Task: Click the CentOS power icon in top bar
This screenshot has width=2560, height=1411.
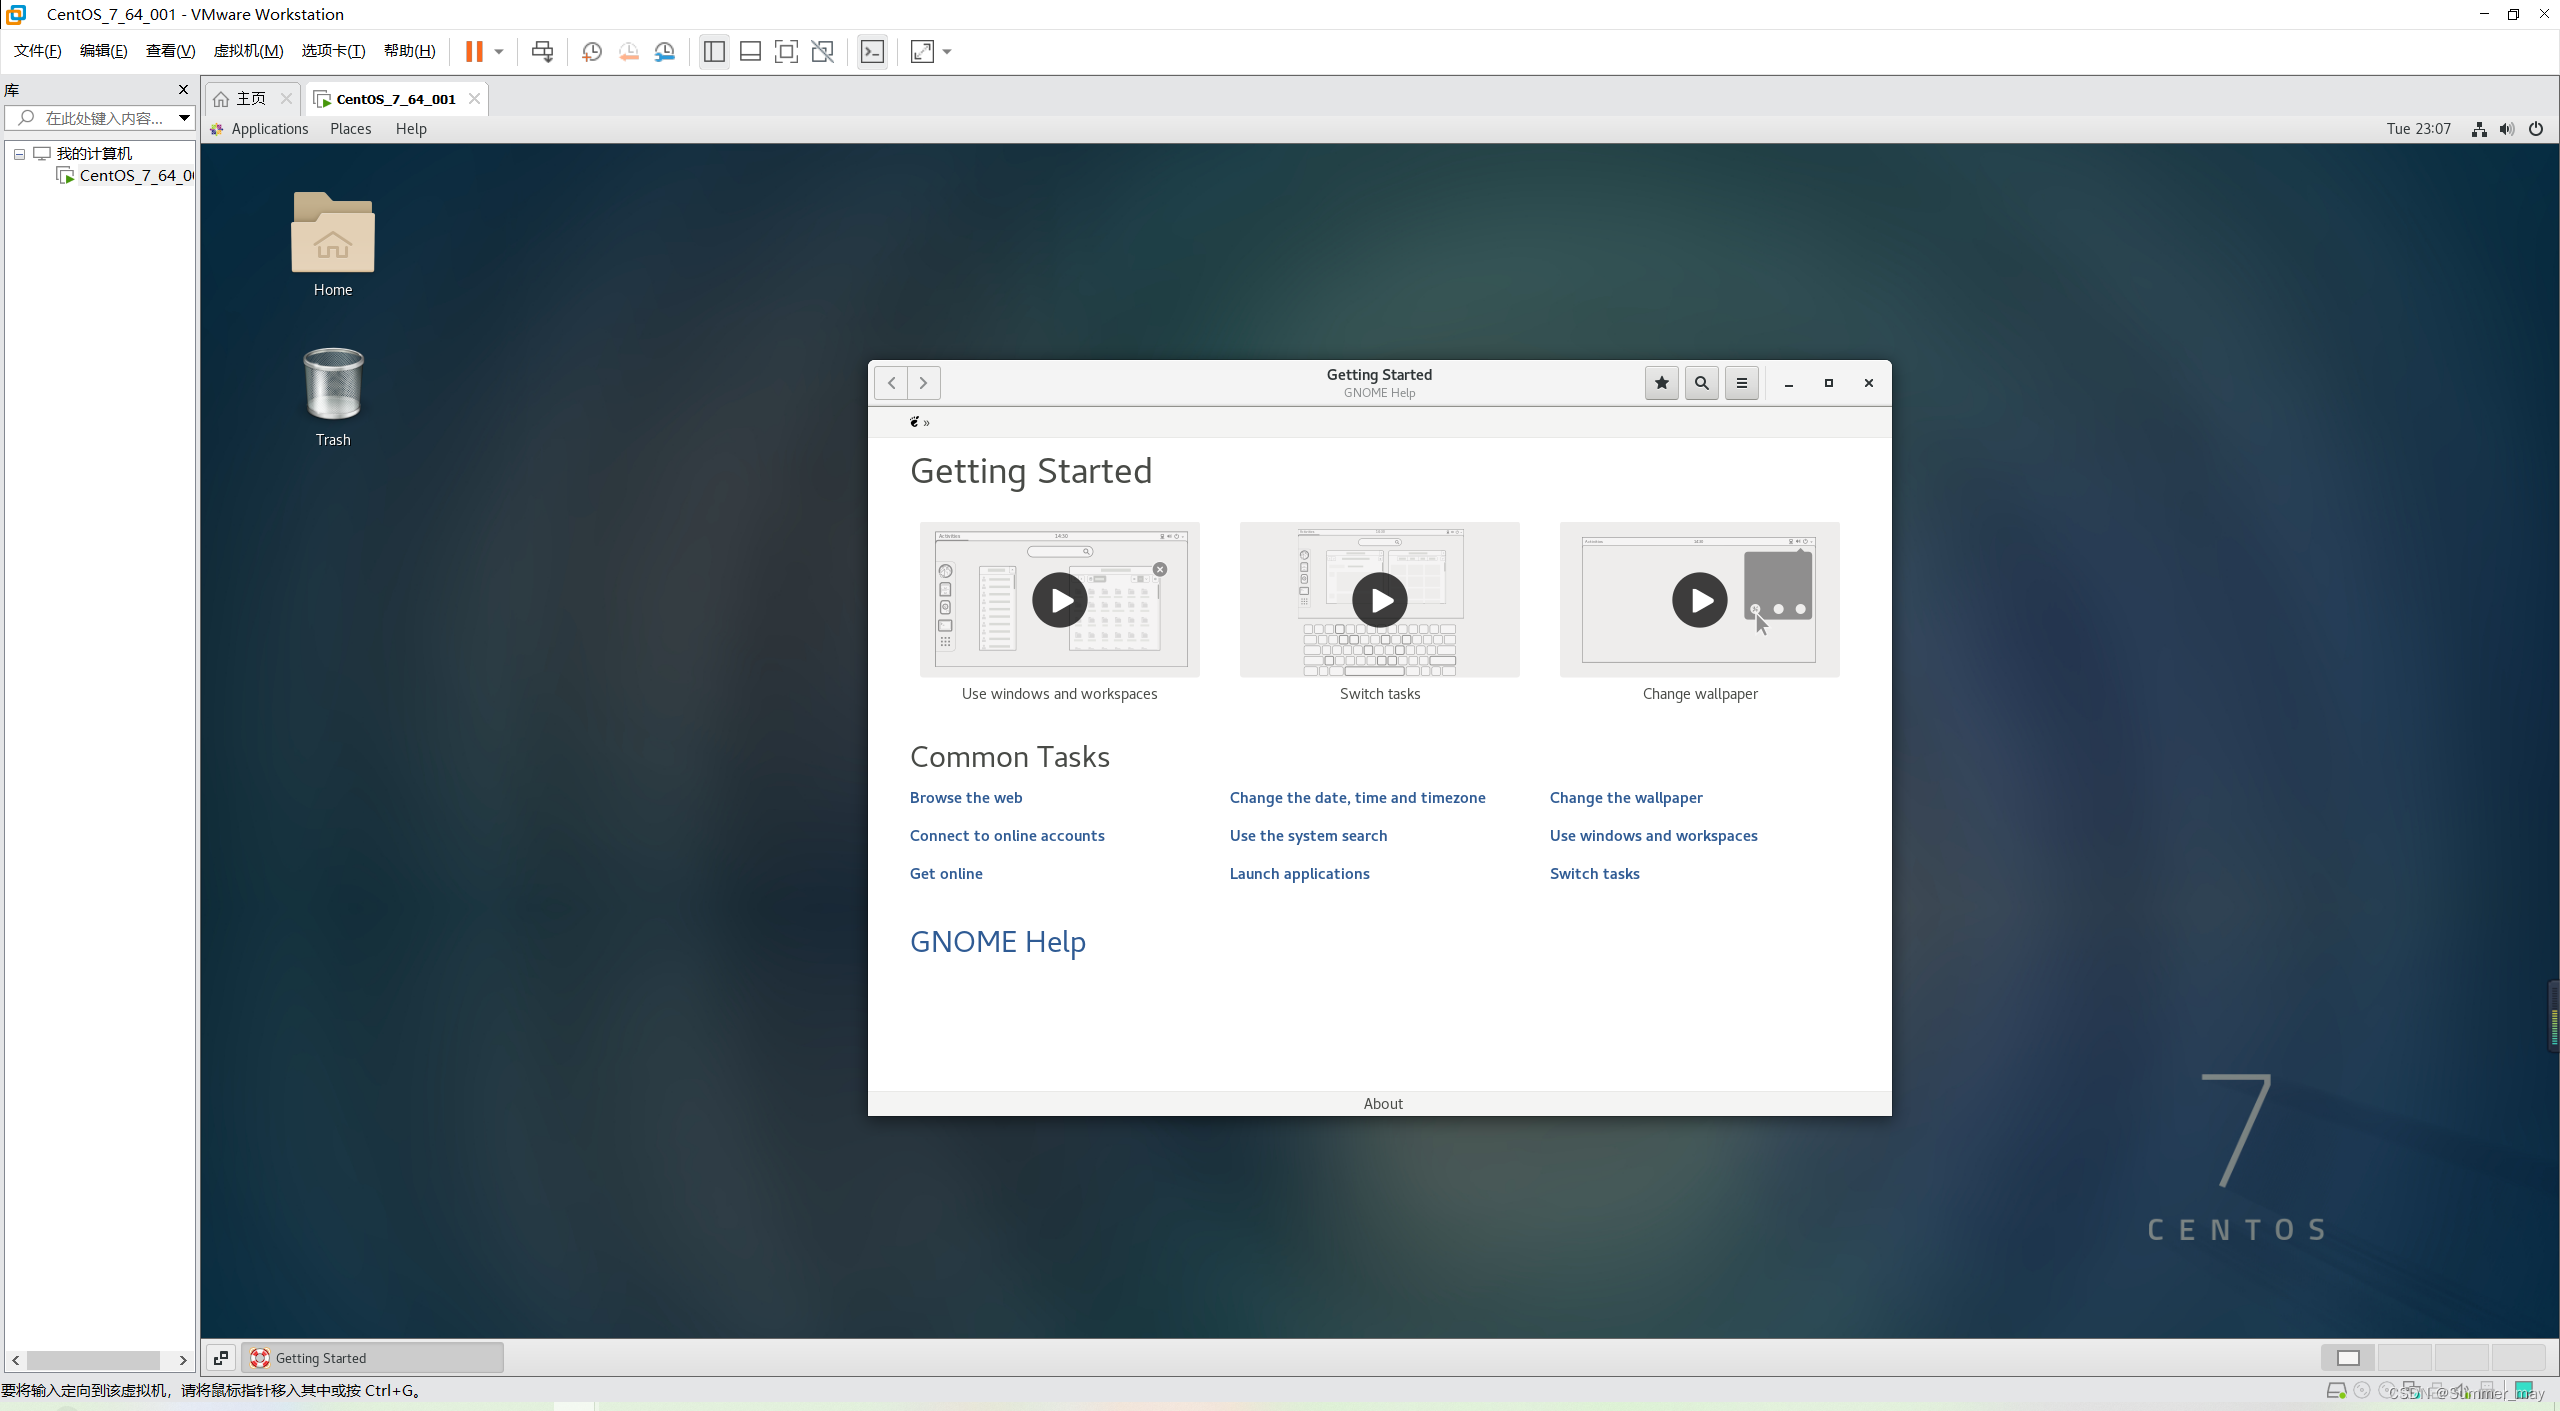Action: pyautogui.click(x=2535, y=129)
